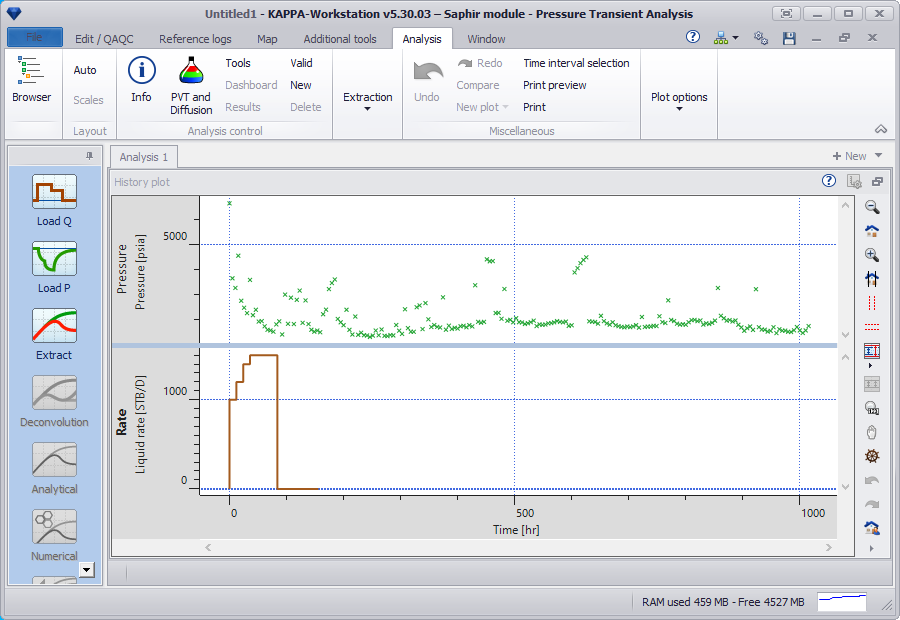Restore History plot pane window
Screen dimensions: 900x620
tap(877, 181)
